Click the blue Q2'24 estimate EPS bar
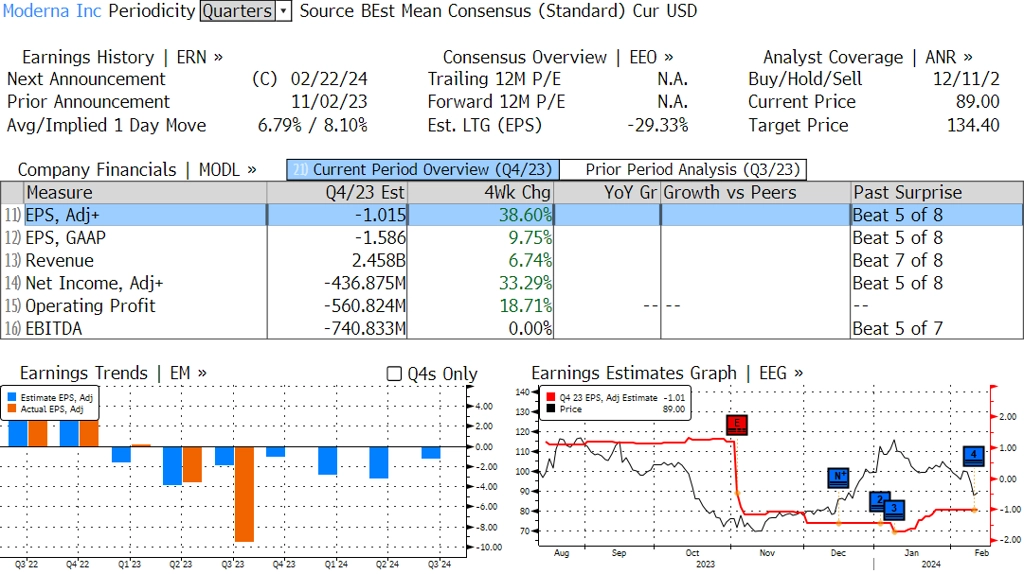Viewport: 1024px width, 574px height. click(x=379, y=462)
